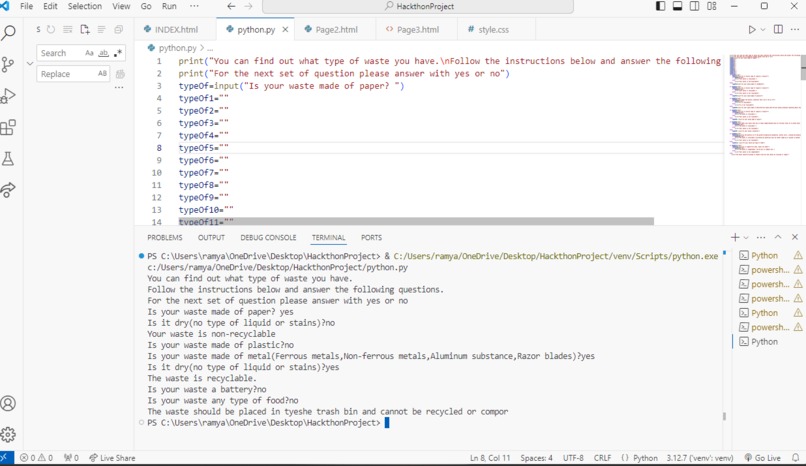
Task: Click the remote window indicator in status bar
Action: [x=5, y=458]
